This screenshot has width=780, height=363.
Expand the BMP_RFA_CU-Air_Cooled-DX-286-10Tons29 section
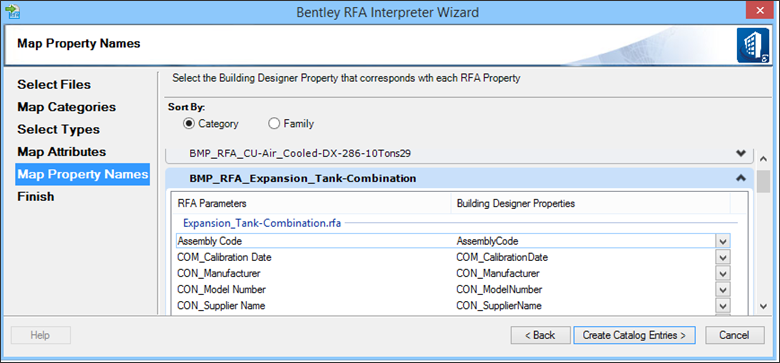coord(741,153)
